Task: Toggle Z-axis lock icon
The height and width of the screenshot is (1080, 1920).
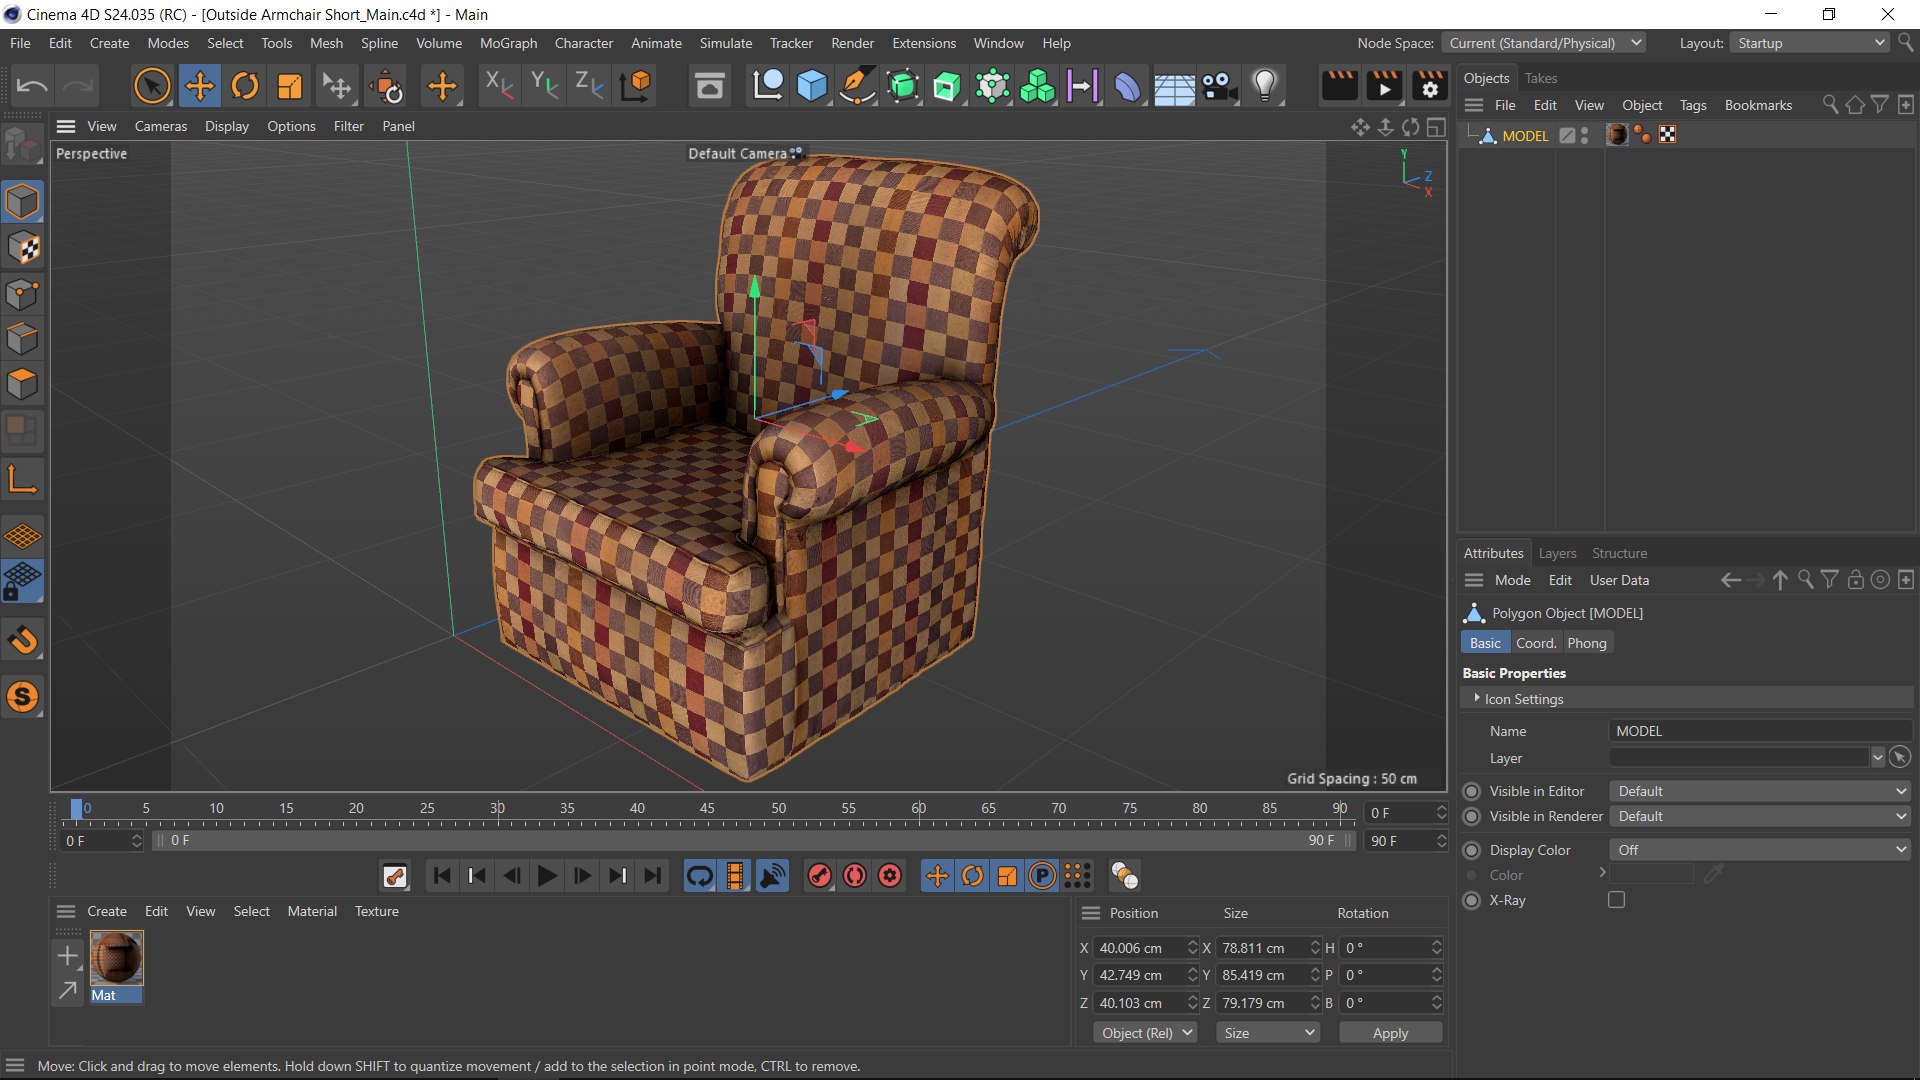Action: (589, 86)
